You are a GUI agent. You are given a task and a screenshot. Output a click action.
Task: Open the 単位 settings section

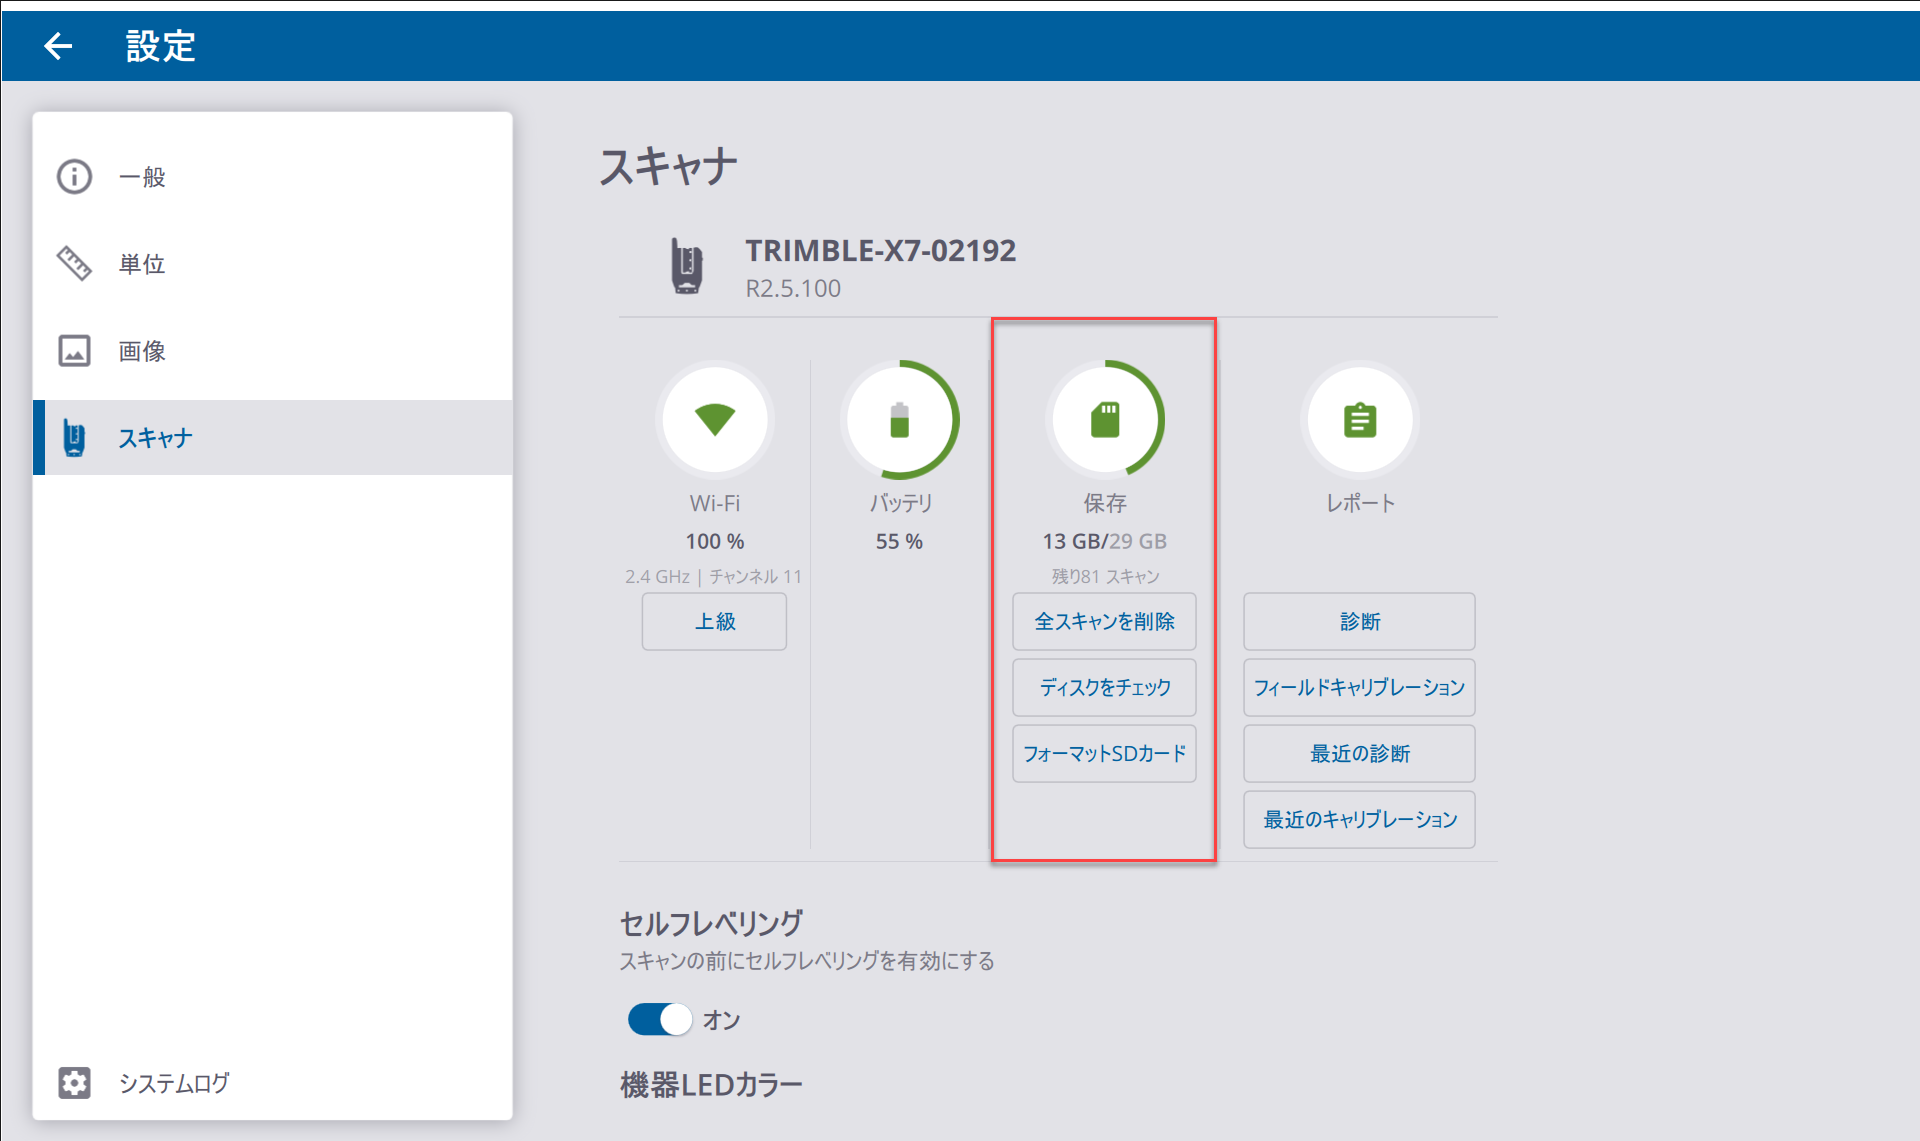pos(273,264)
